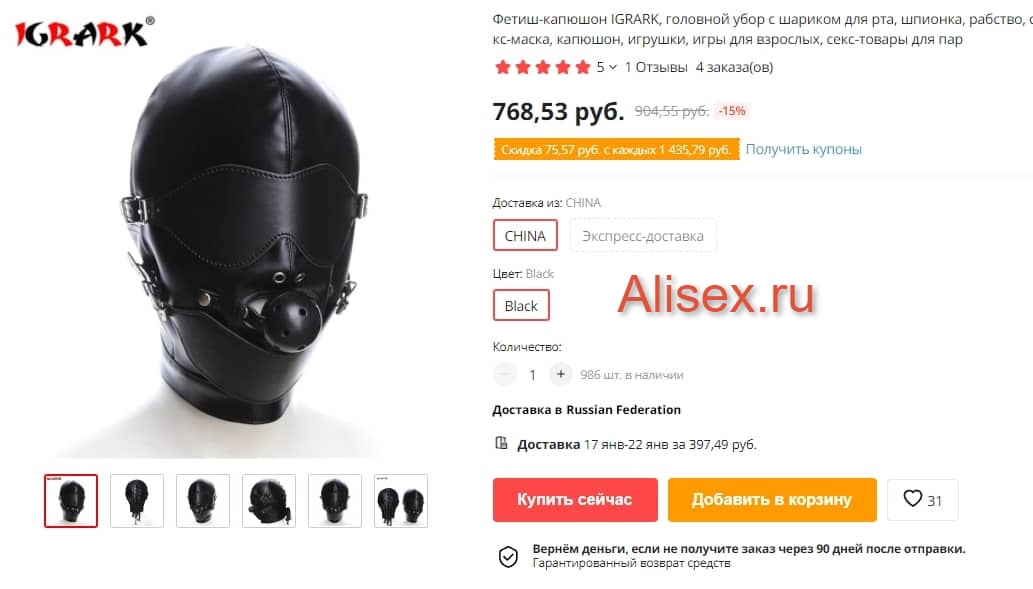
Task: Click the IGRARK brand logo
Action: pos(84,32)
